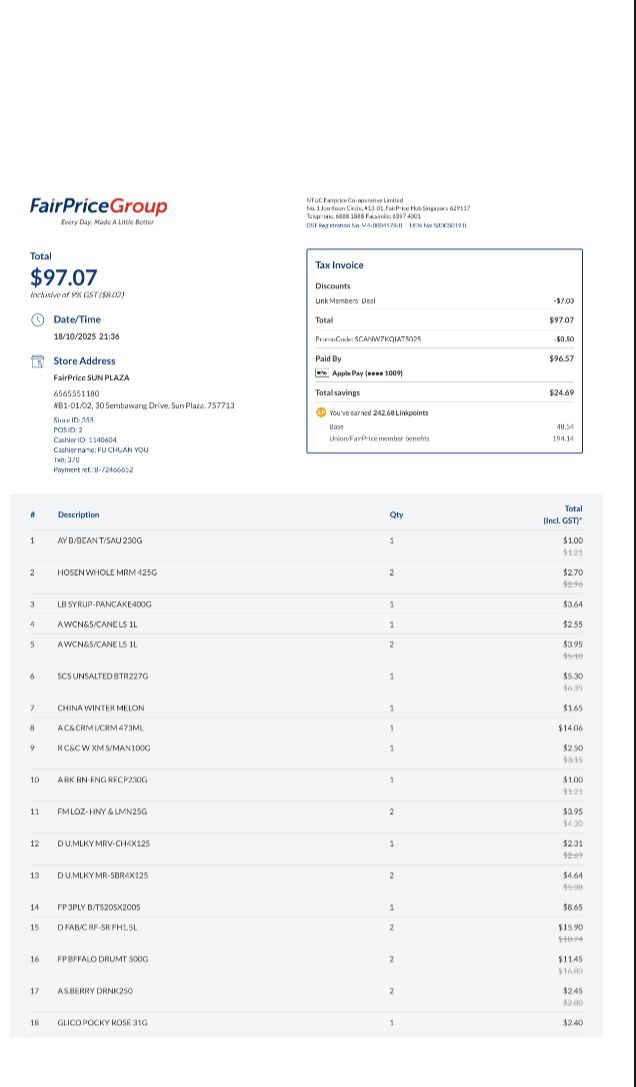This screenshot has height=1087, width=636.
Task: Select the 'CHINA WINTER MELON' item
Action: 101,708
